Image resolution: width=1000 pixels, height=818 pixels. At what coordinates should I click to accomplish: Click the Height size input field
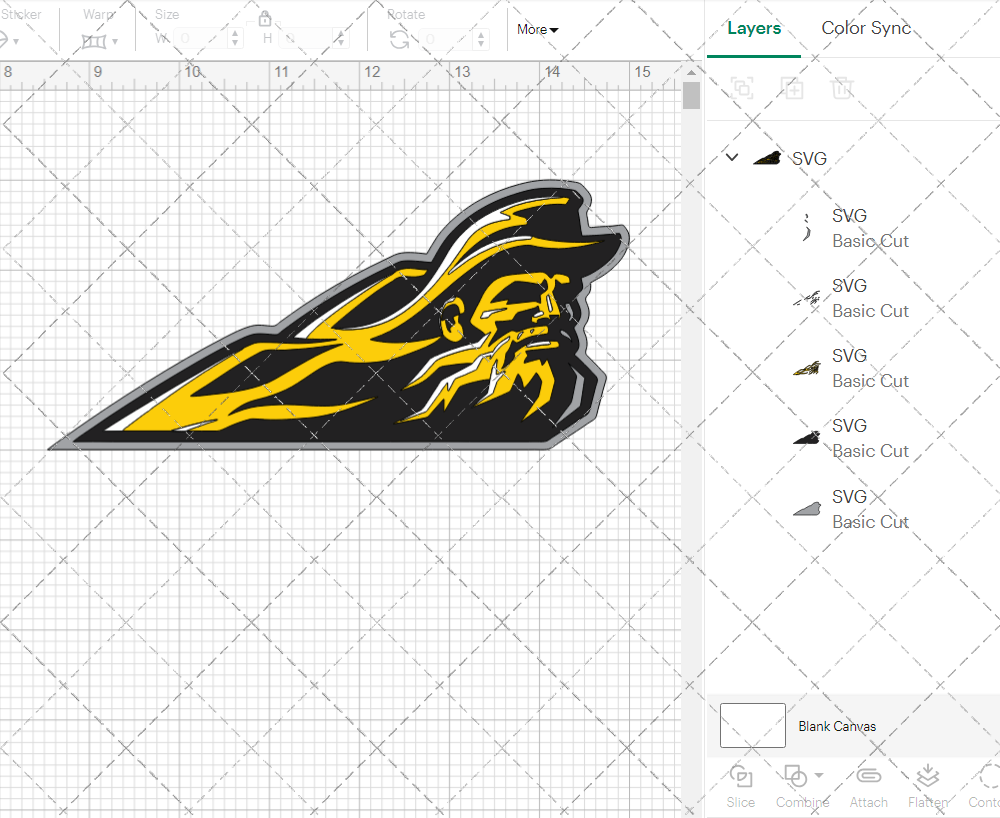coord(306,39)
